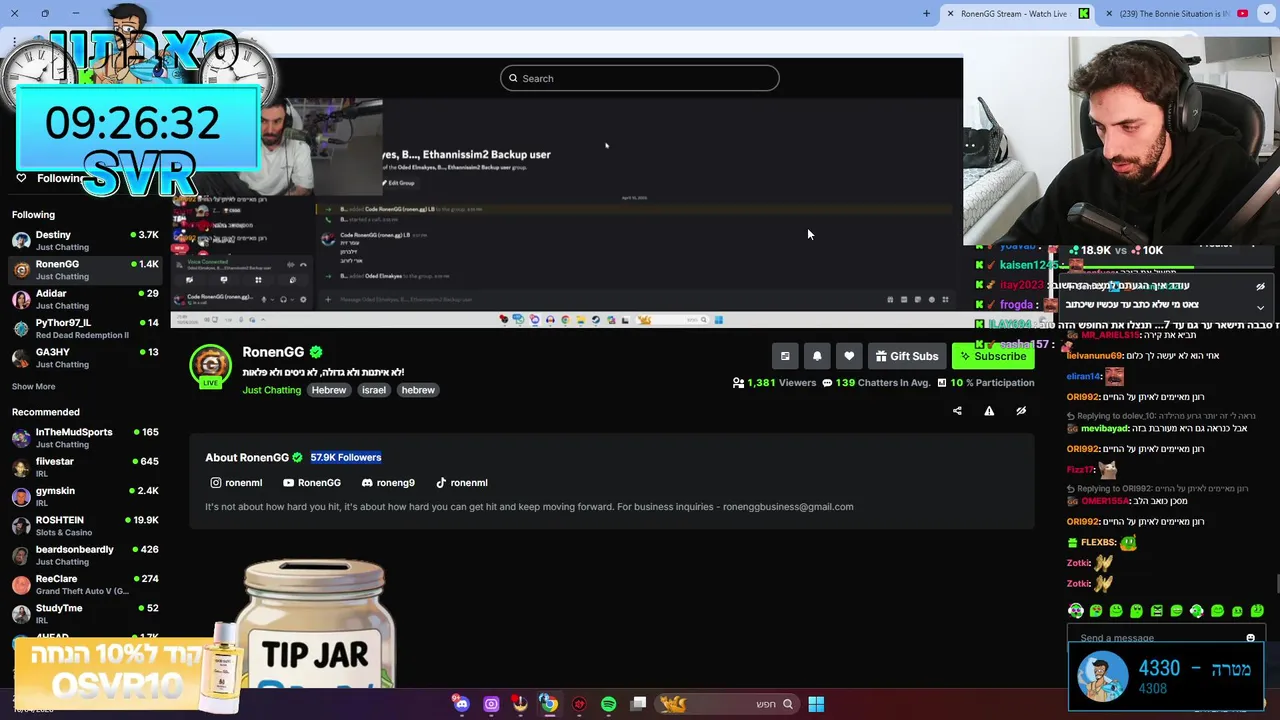Viewport: 1280px width, 720px height.
Task: Toggle the hide (crossed-eye) icon under stats
Action: (x=1021, y=411)
